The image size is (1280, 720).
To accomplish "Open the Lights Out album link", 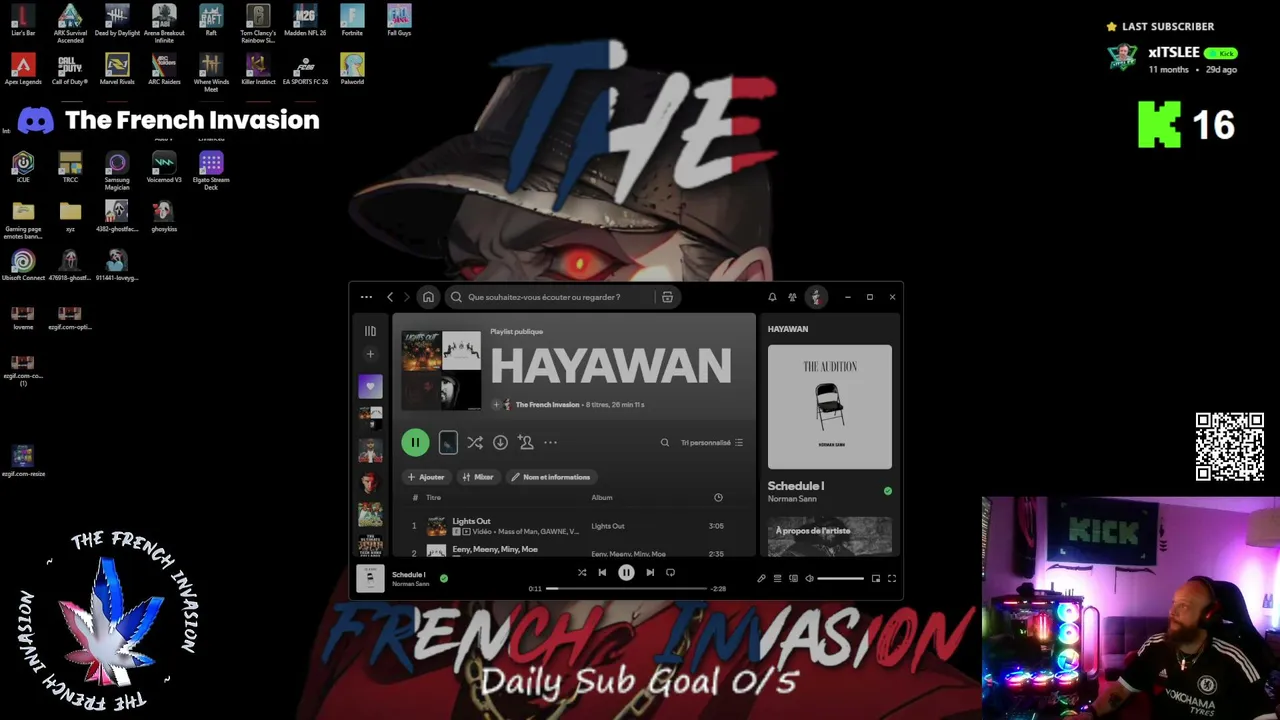I will (x=608, y=526).
